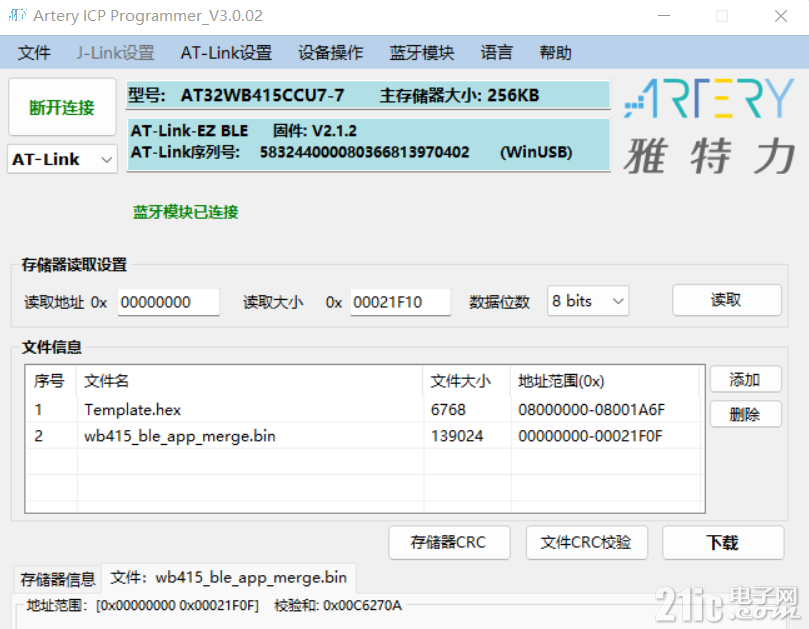Click the 序号 column header
Image resolution: width=809 pixels, height=629 pixels.
tap(51, 381)
